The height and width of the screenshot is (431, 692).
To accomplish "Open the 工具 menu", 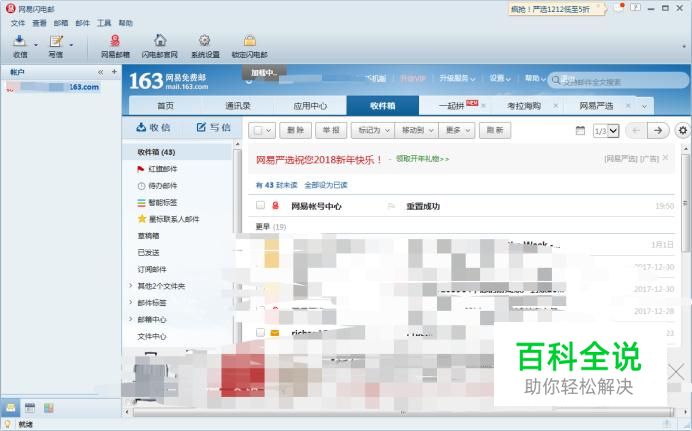I will [x=104, y=23].
